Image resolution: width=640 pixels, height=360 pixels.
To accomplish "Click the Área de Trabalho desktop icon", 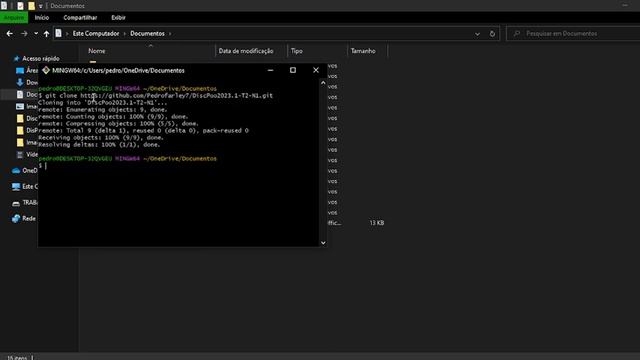I will point(20,71).
